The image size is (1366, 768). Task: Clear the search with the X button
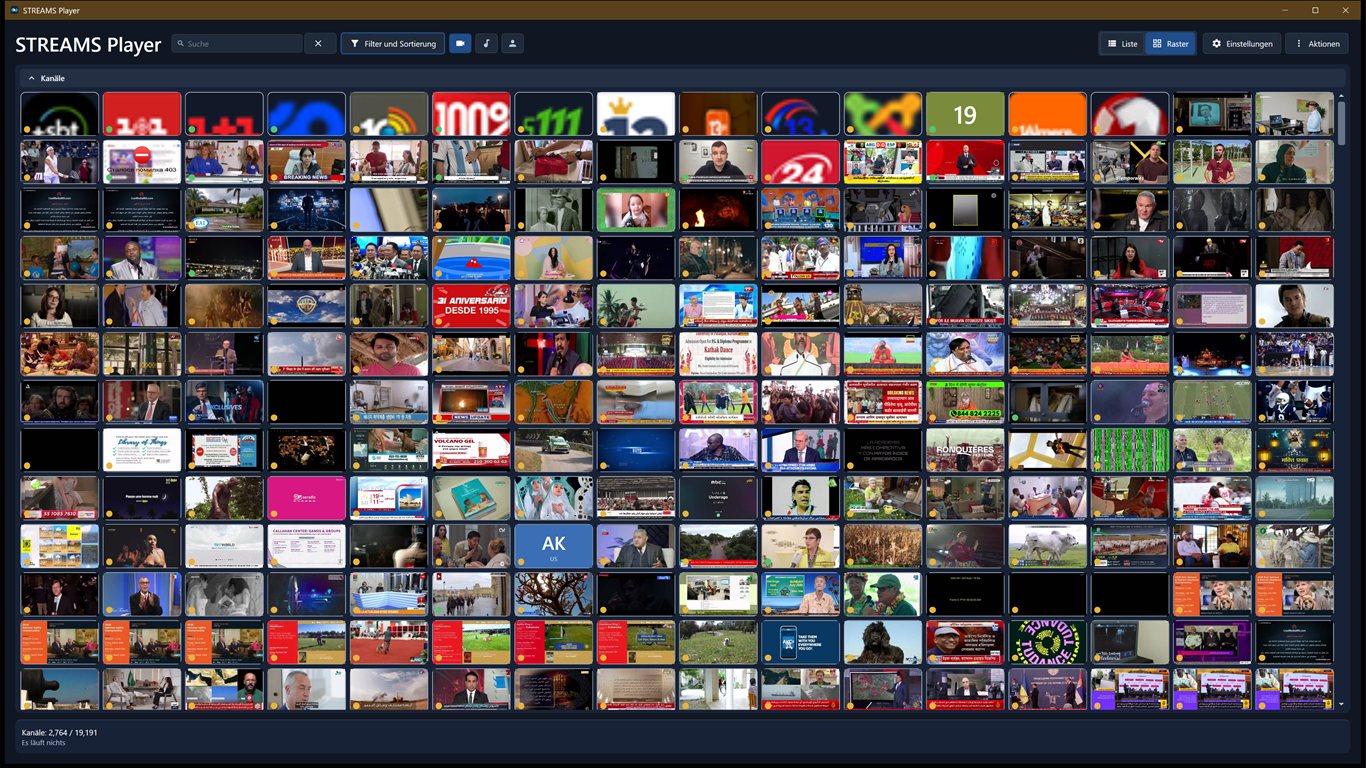(319, 44)
